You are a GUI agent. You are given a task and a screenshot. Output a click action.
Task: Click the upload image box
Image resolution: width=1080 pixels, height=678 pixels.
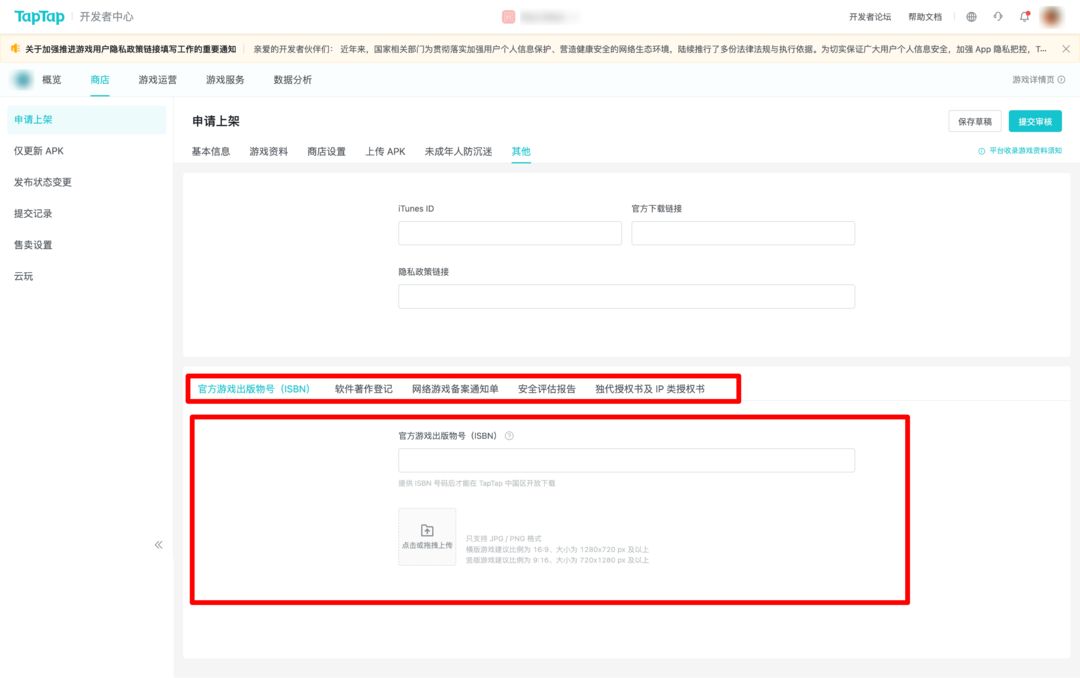click(x=427, y=537)
